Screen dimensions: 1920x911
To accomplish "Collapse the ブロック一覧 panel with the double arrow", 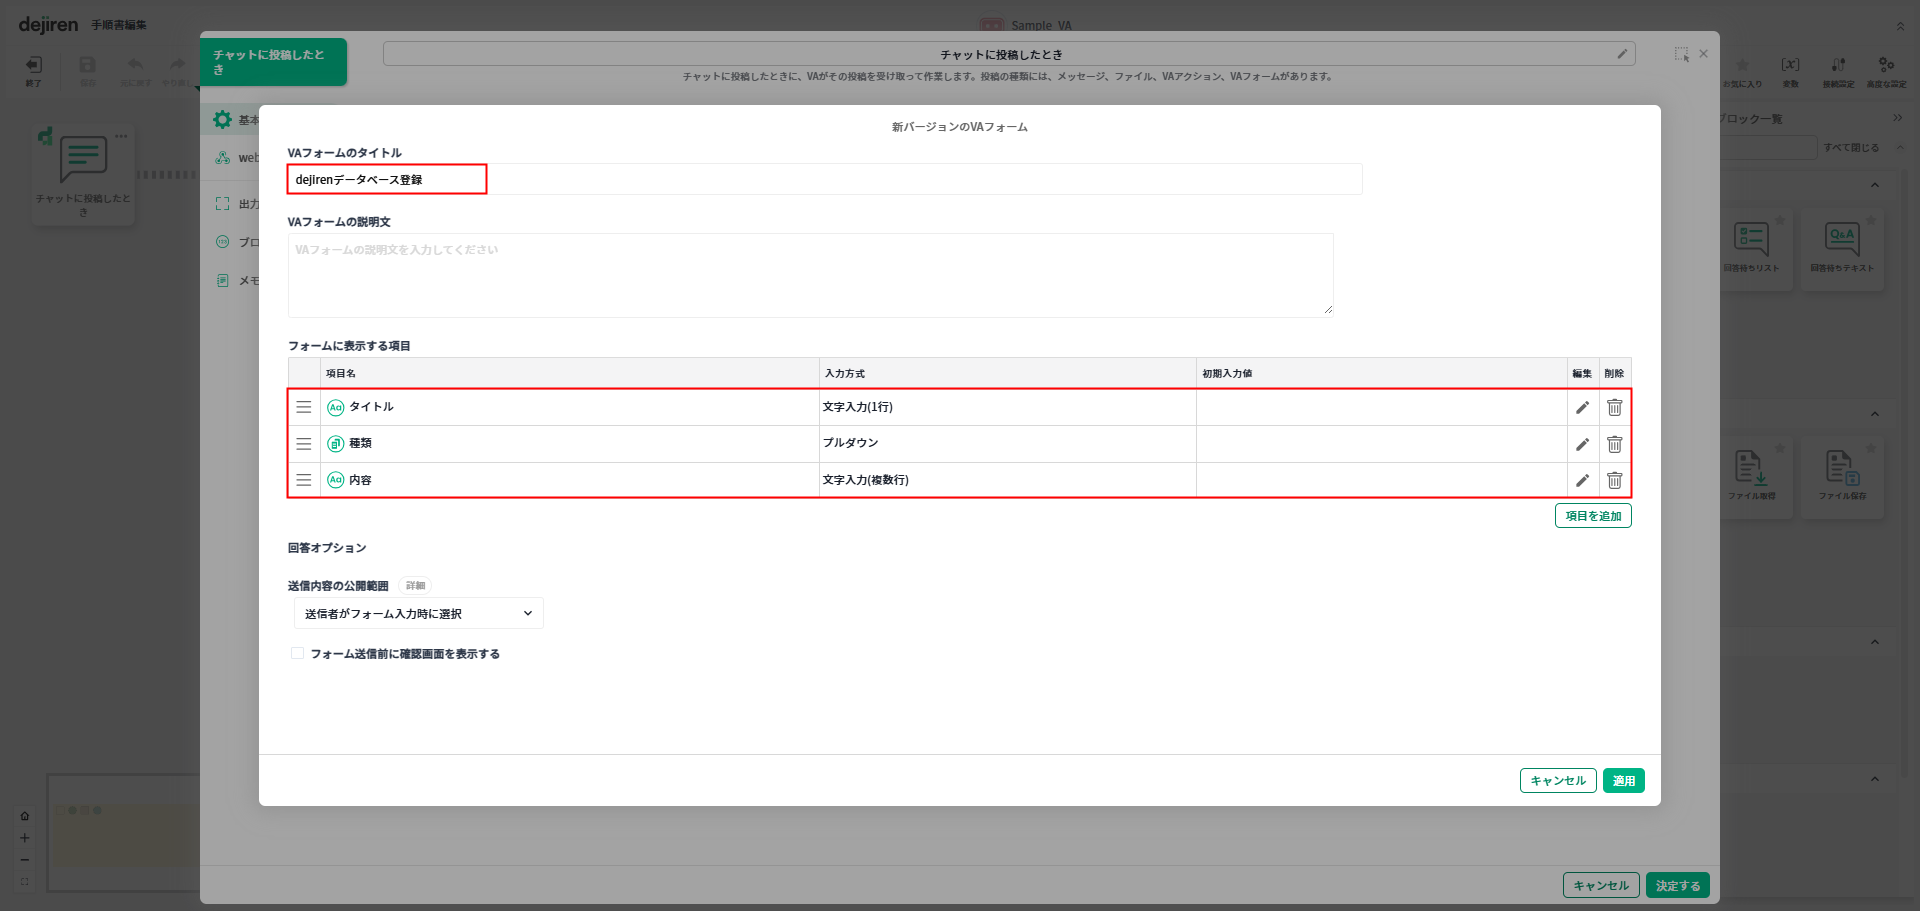I will click(x=1897, y=118).
